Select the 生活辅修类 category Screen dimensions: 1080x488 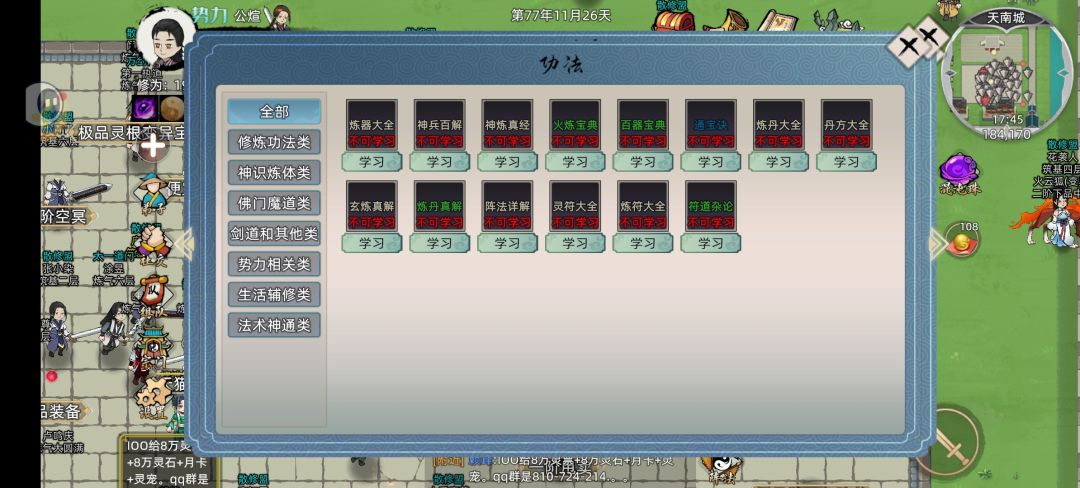[274, 295]
